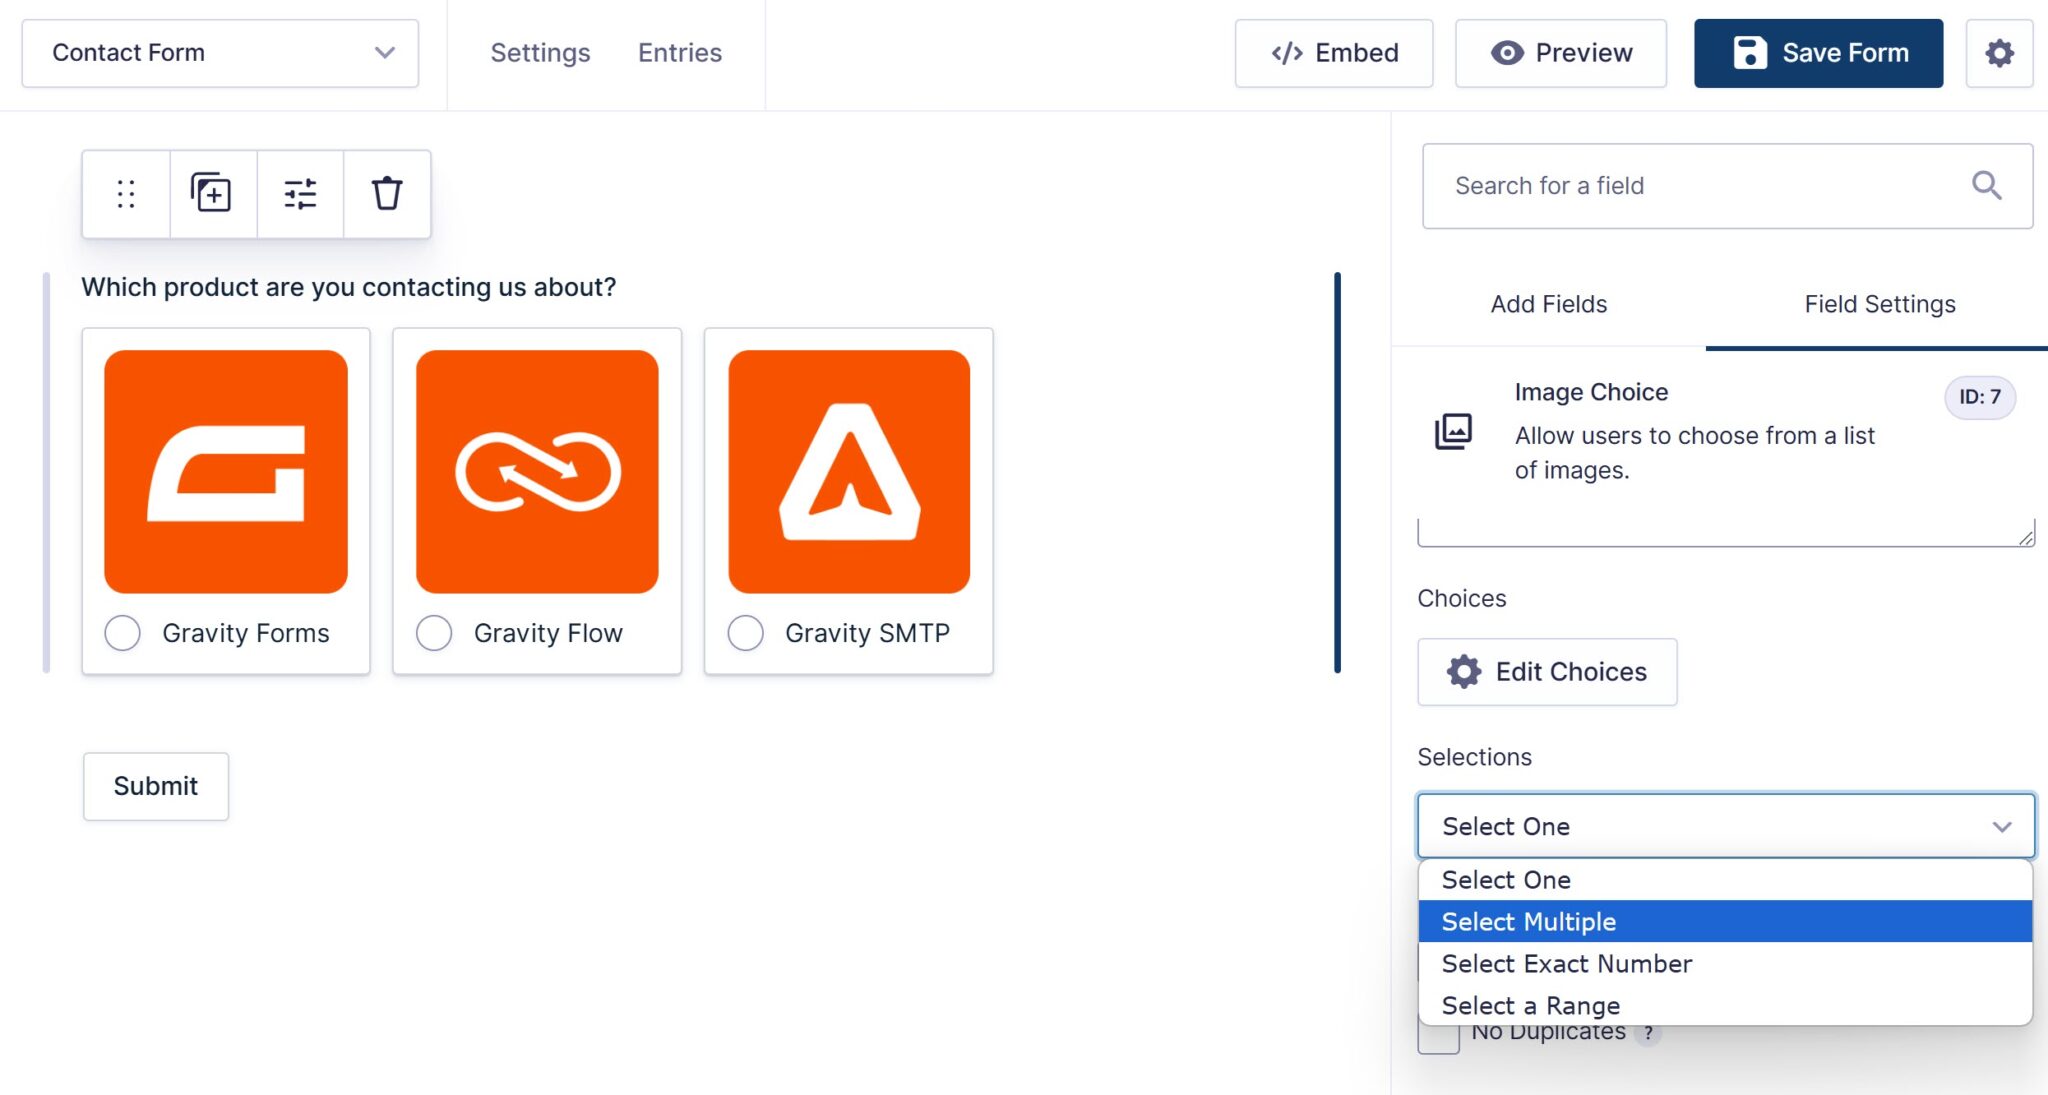This screenshot has height=1095, width=2048.
Task: Click the Edit Choices button
Action: click(x=1546, y=671)
